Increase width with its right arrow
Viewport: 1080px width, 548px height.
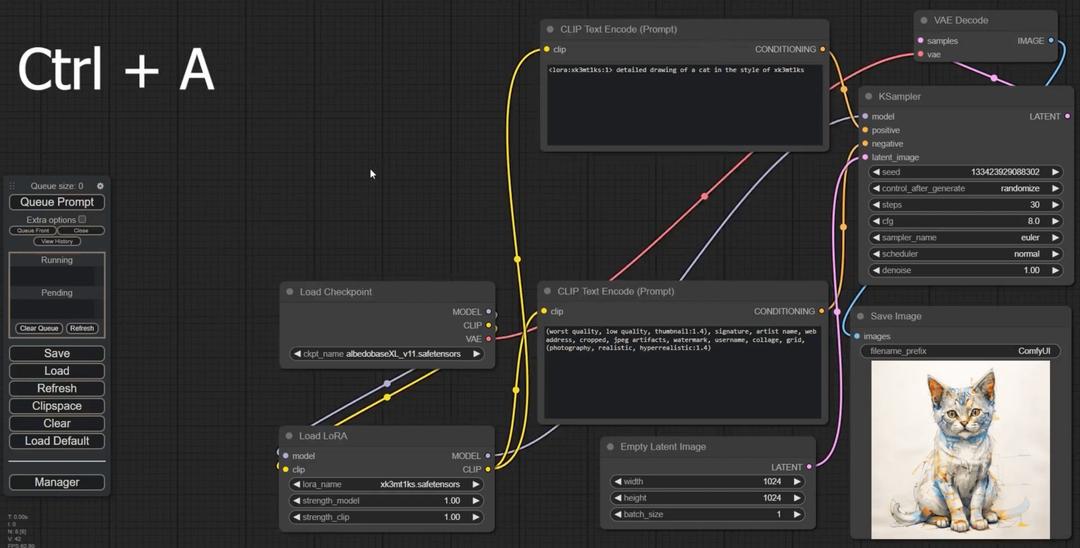pyautogui.click(x=797, y=482)
